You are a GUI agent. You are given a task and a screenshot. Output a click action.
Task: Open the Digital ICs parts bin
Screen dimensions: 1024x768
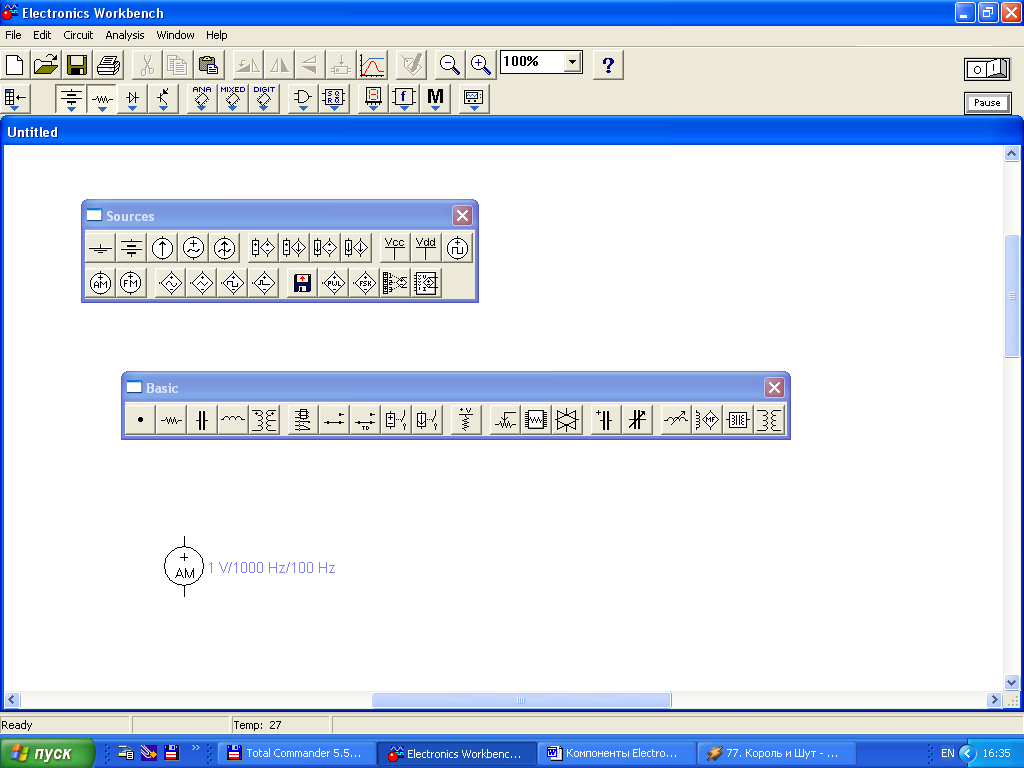(x=264, y=99)
